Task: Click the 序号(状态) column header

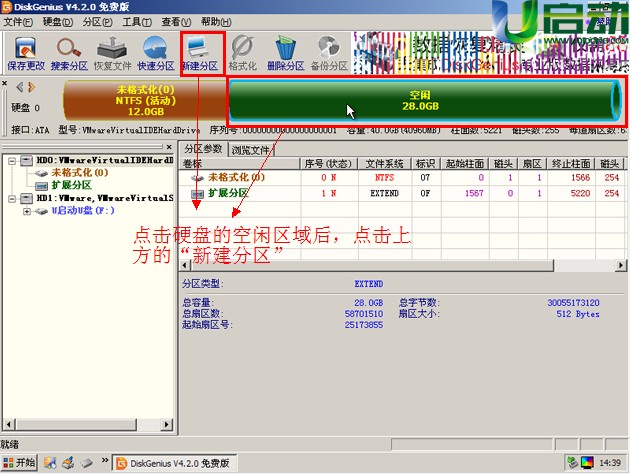Action: click(328, 163)
